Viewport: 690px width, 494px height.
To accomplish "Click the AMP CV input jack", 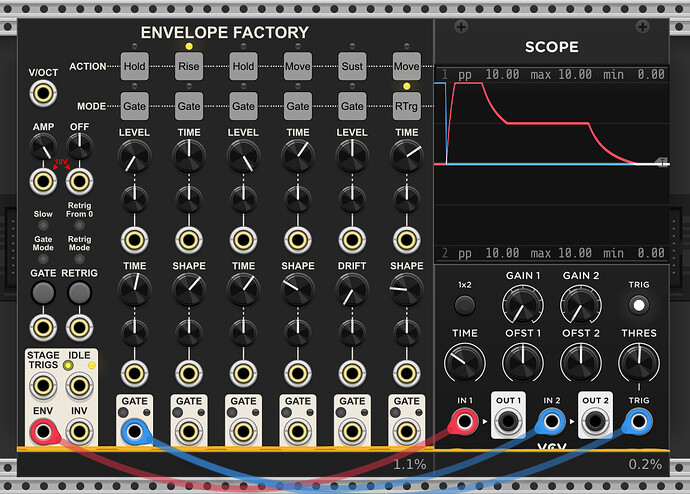I will pyautogui.click(x=43, y=181).
